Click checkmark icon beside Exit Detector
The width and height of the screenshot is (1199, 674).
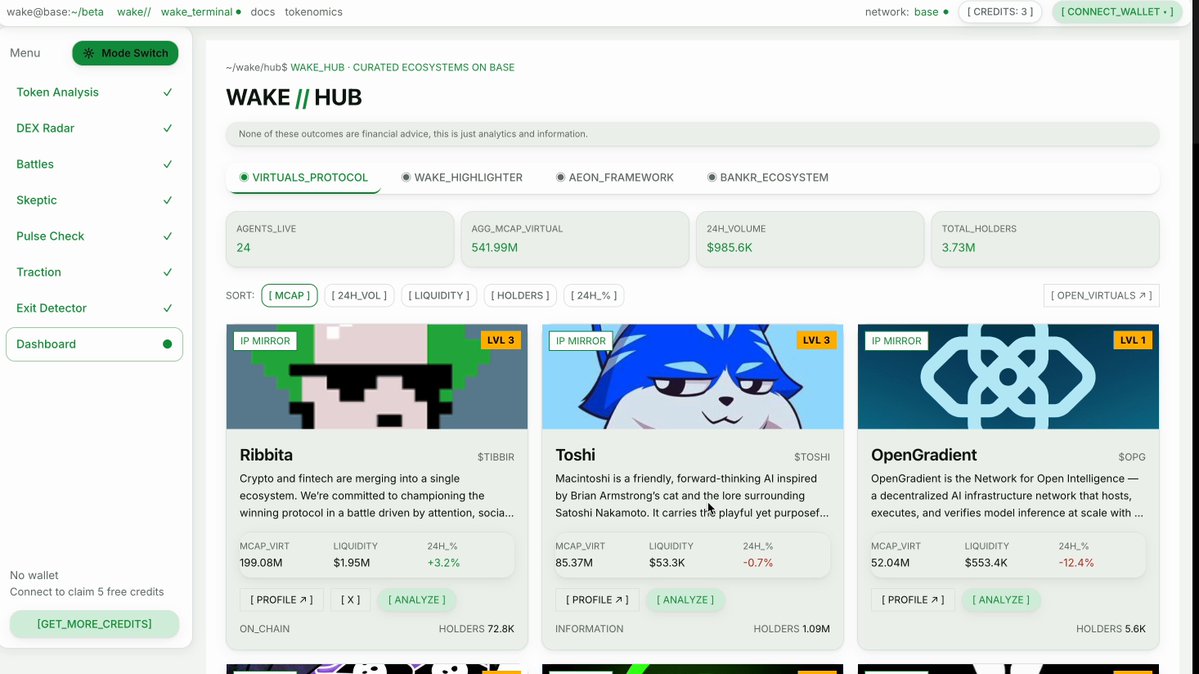[167, 308]
